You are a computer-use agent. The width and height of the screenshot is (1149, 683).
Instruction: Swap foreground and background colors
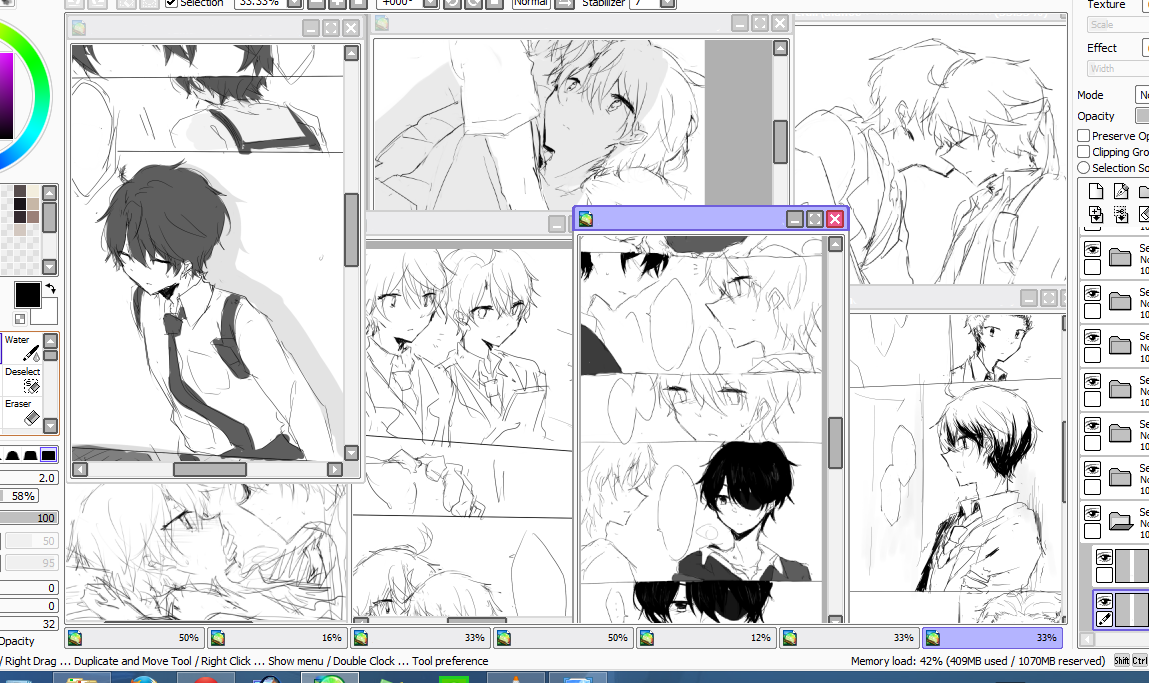(51, 289)
